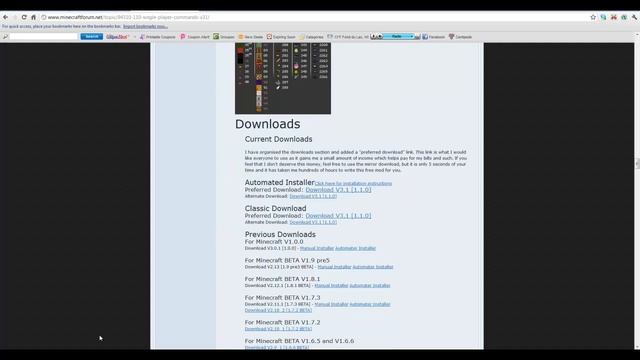640x360 pixels.
Task: Bookmark this page with the star icon
Action: pos(593,17)
